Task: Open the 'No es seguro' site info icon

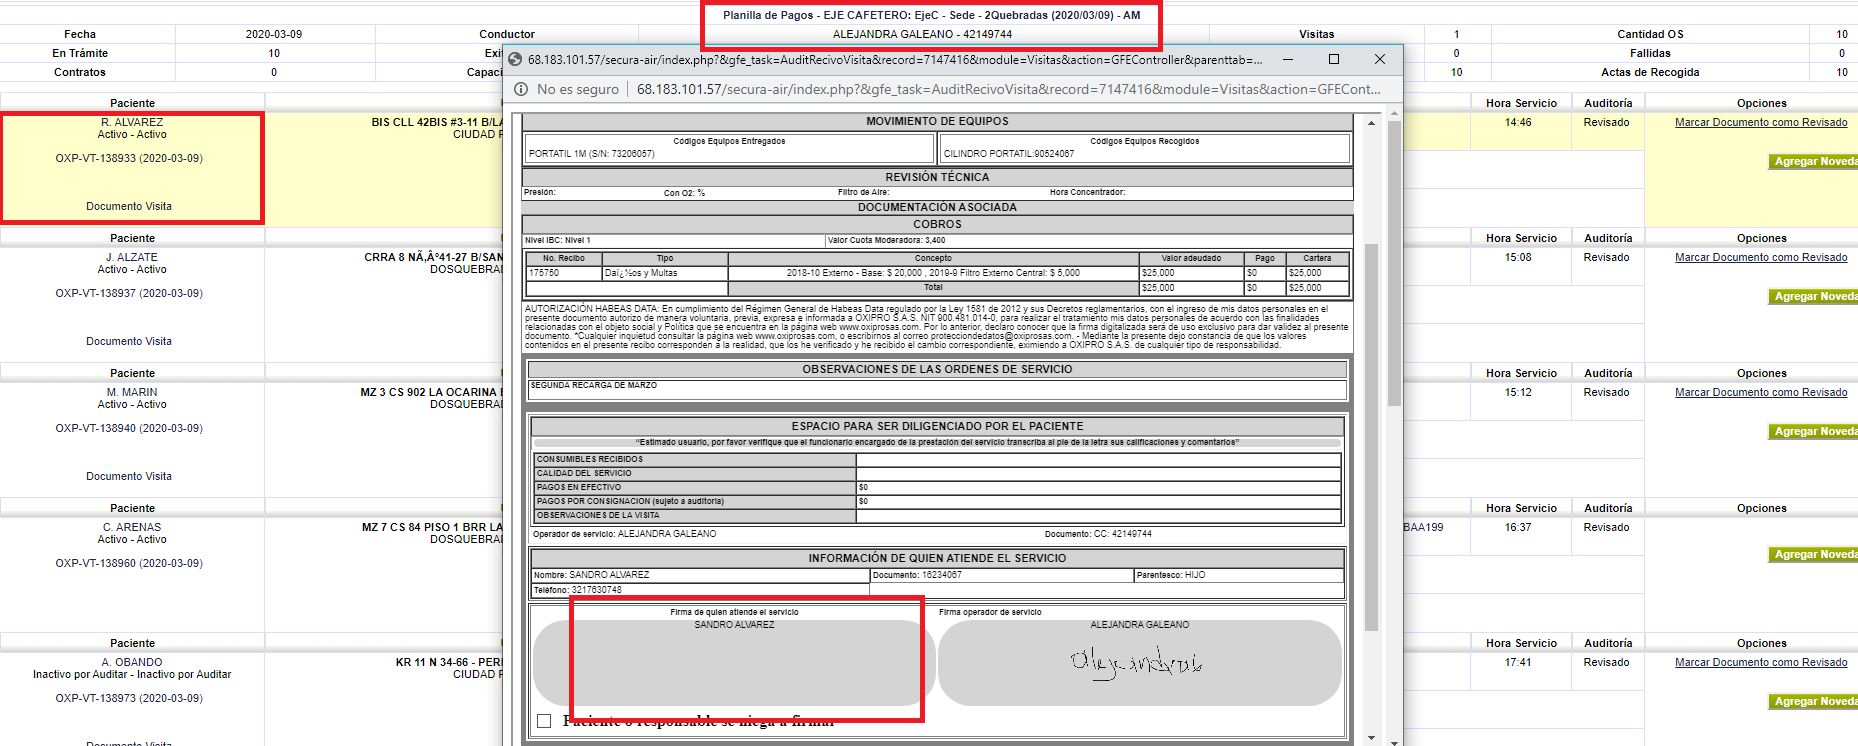Action: pyautogui.click(x=521, y=89)
